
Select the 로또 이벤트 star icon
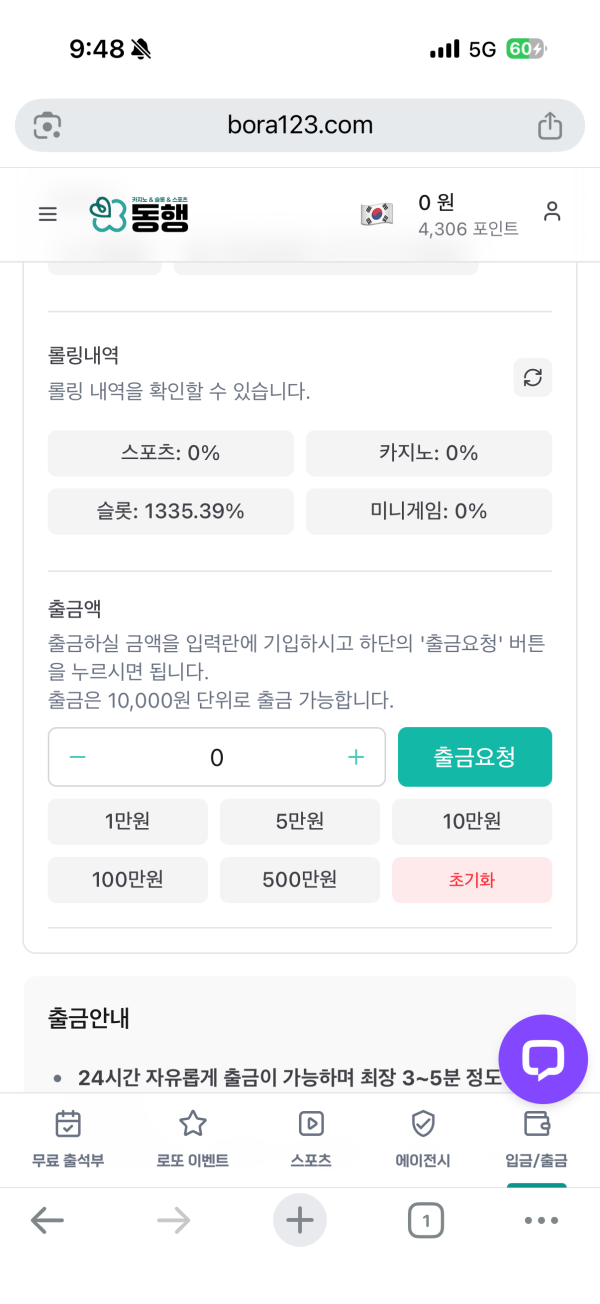tap(191, 1124)
